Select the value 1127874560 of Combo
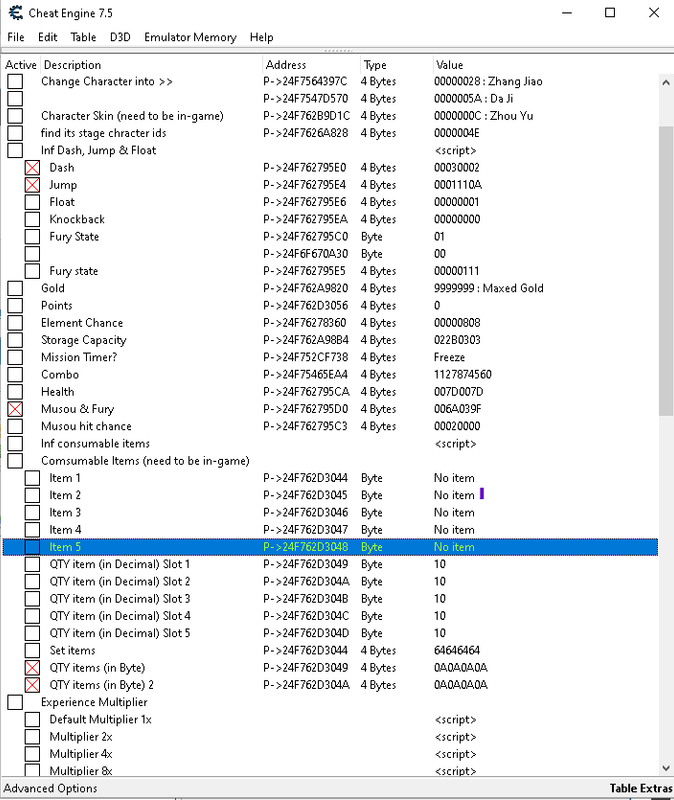 [x=462, y=374]
